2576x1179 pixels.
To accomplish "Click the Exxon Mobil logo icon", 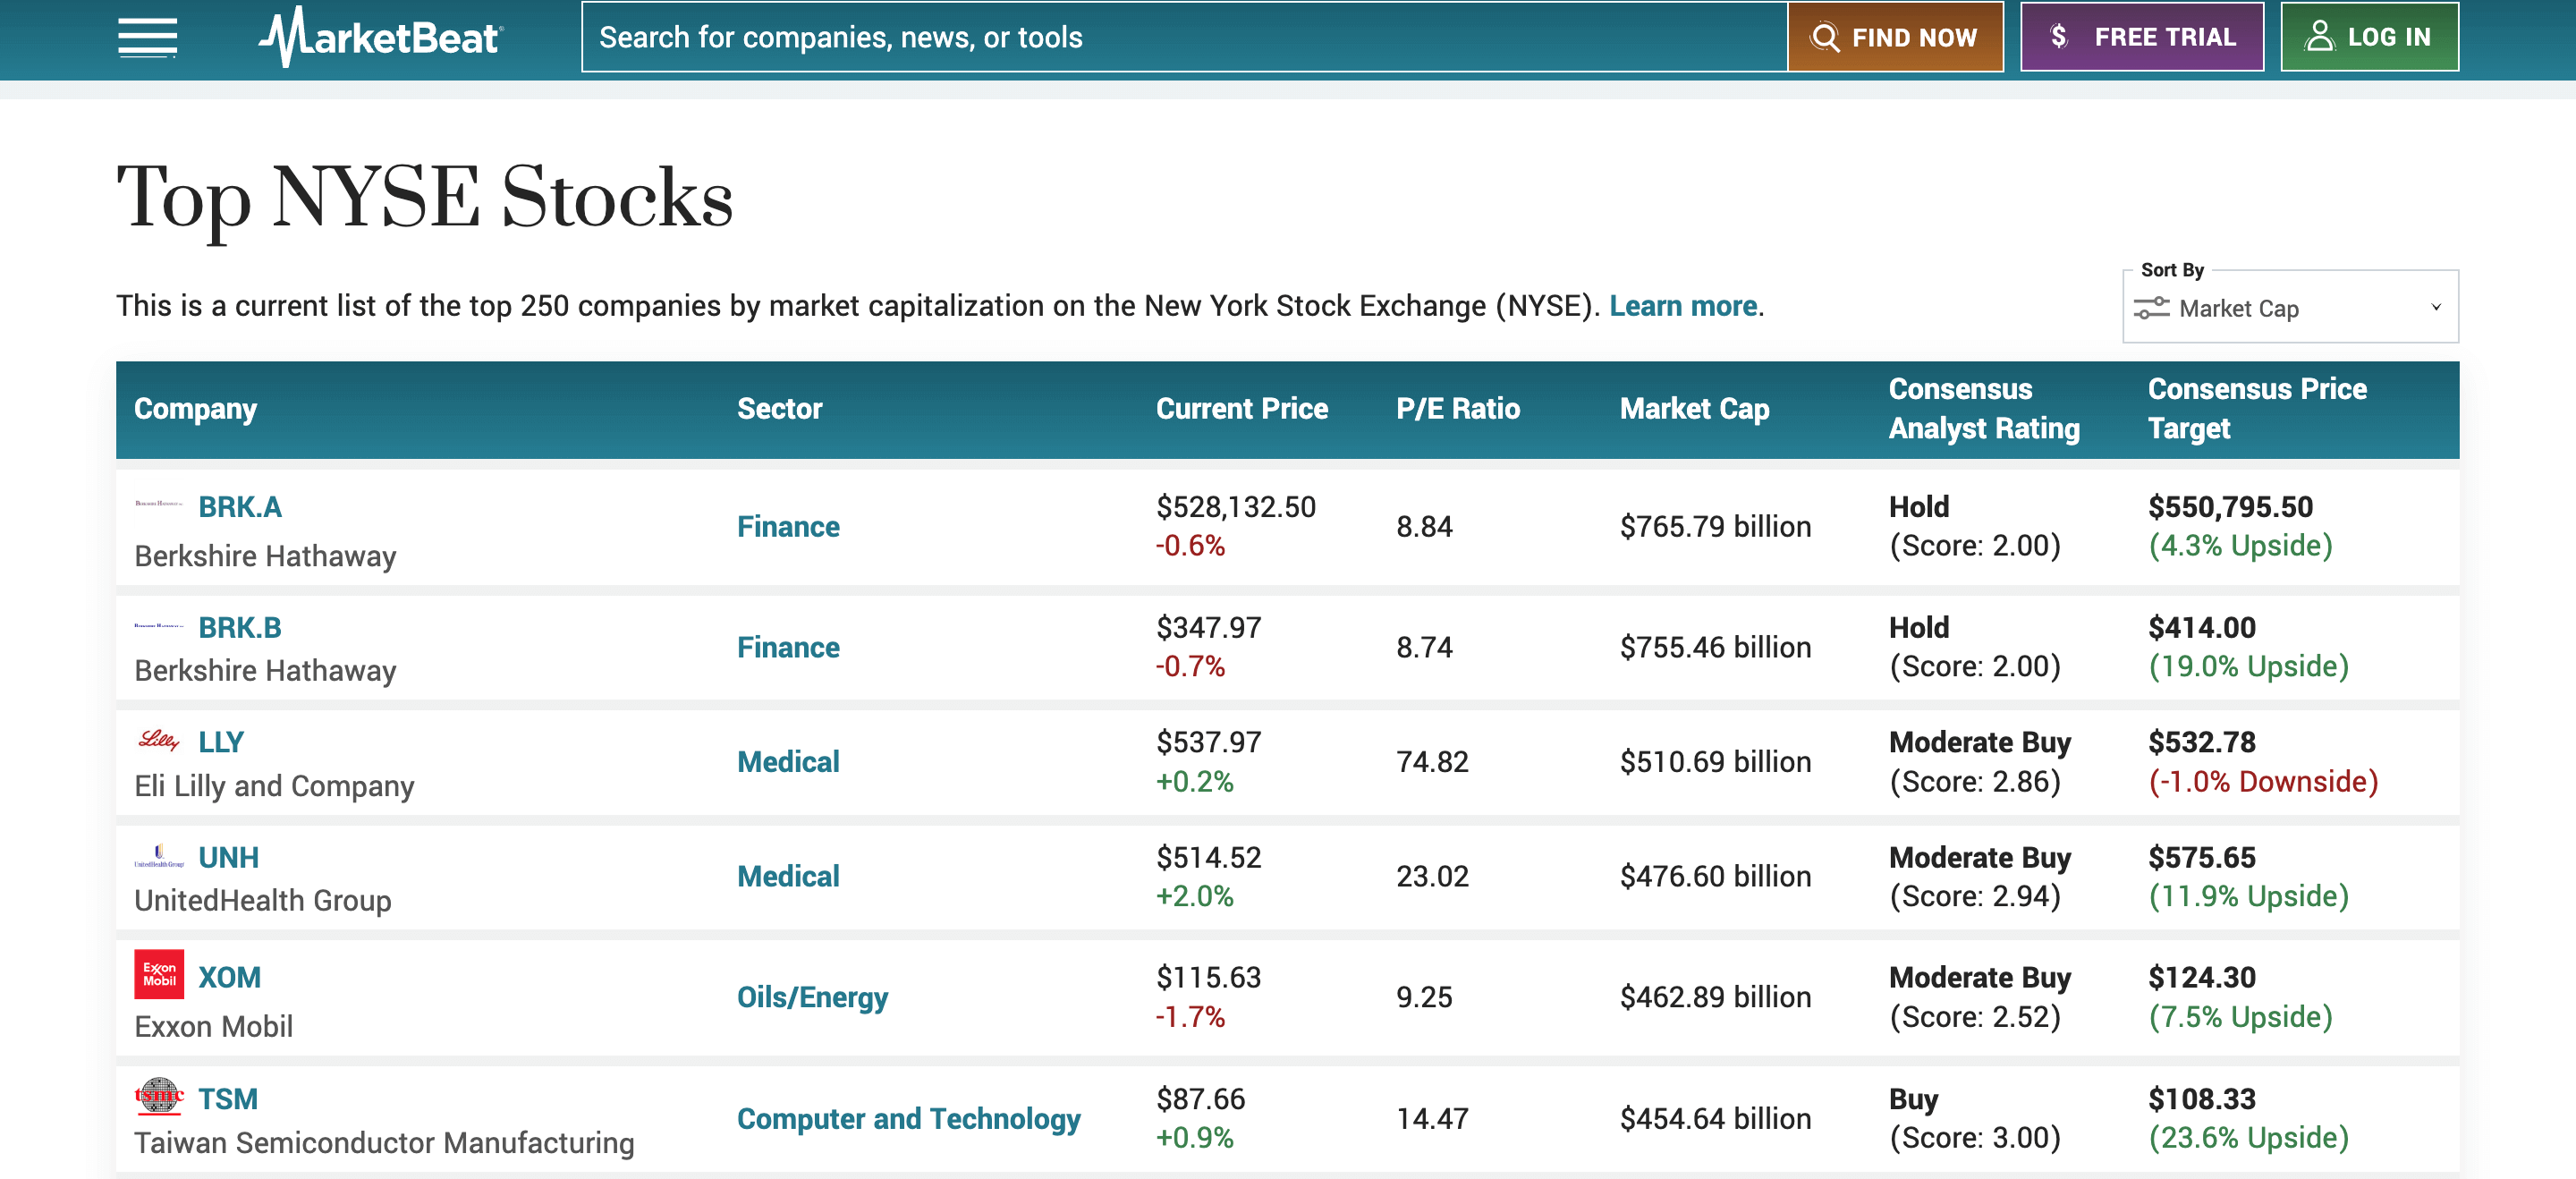I will 159,974.
